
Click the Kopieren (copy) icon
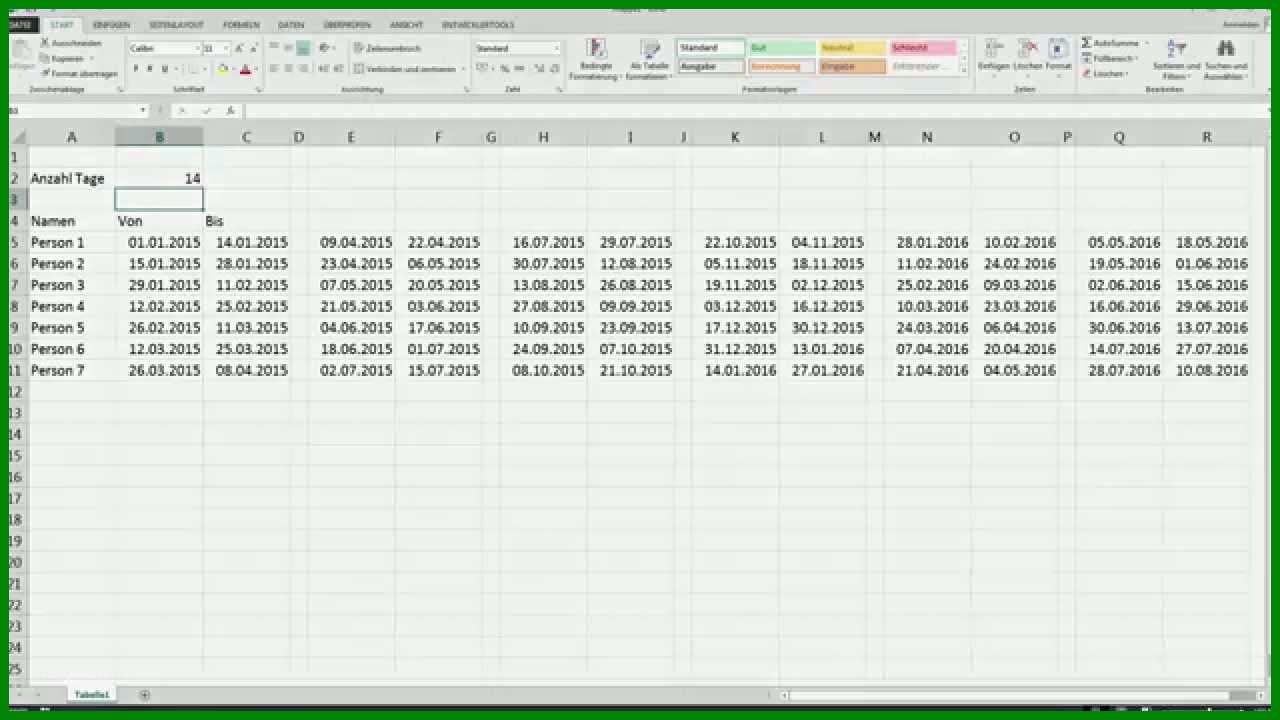(45, 58)
